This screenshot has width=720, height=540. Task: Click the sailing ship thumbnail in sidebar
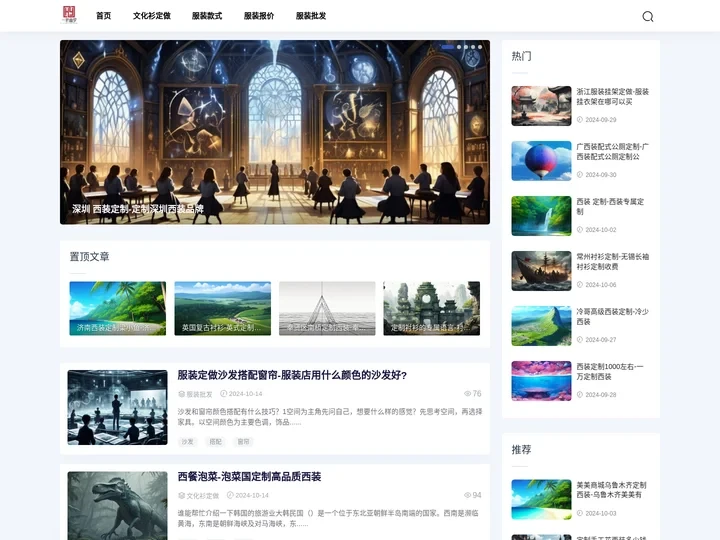click(x=541, y=271)
